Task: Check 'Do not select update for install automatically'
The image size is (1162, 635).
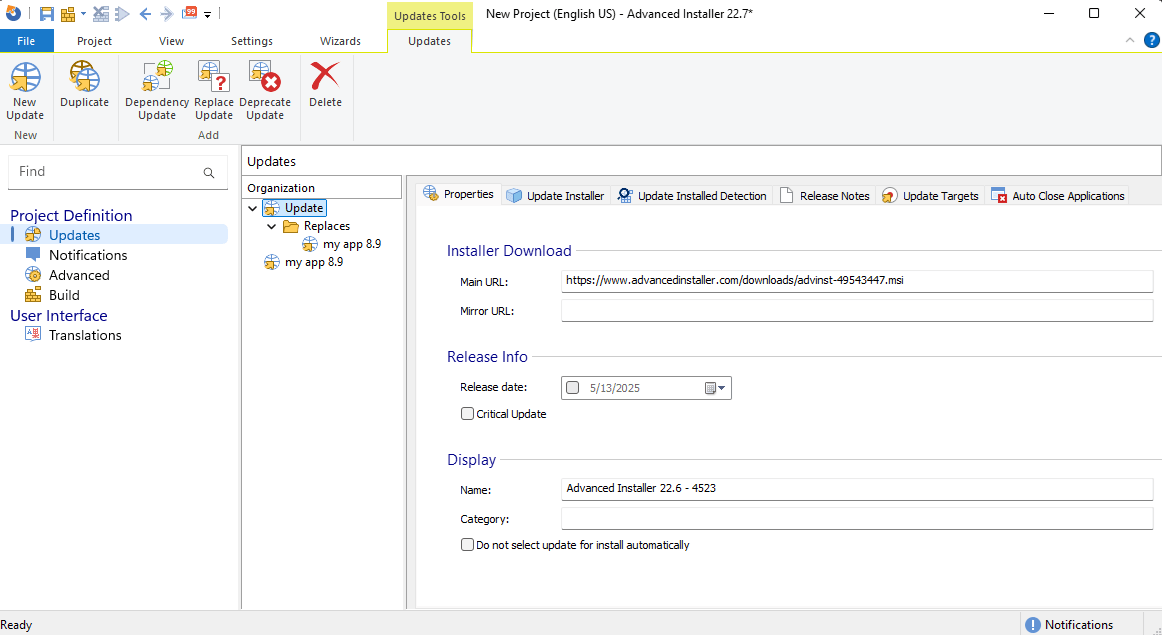Action: tap(467, 545)
